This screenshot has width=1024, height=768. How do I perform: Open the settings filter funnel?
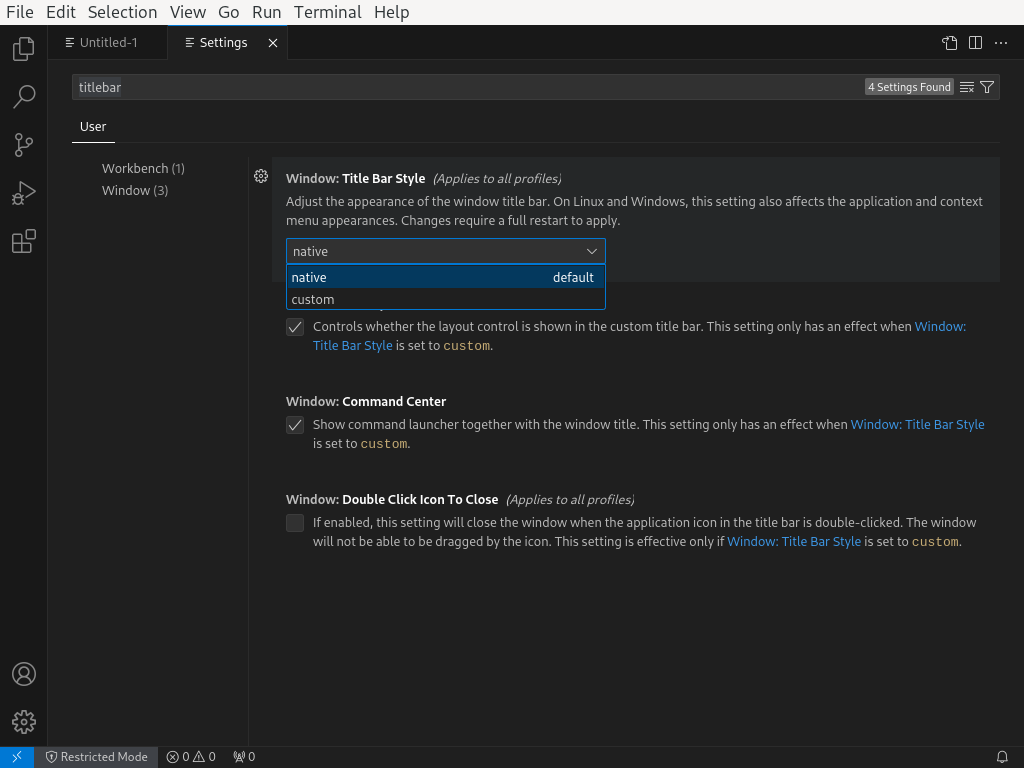[x=987, y=87]
